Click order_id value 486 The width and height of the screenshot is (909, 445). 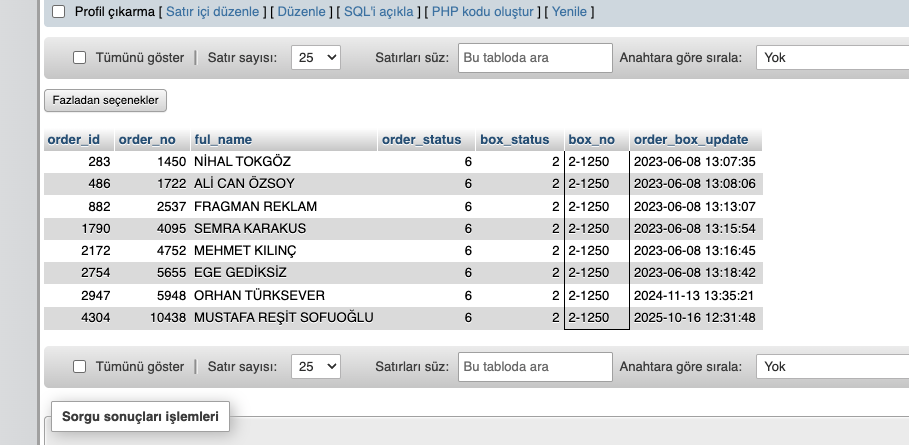click(x=99, y=184)
